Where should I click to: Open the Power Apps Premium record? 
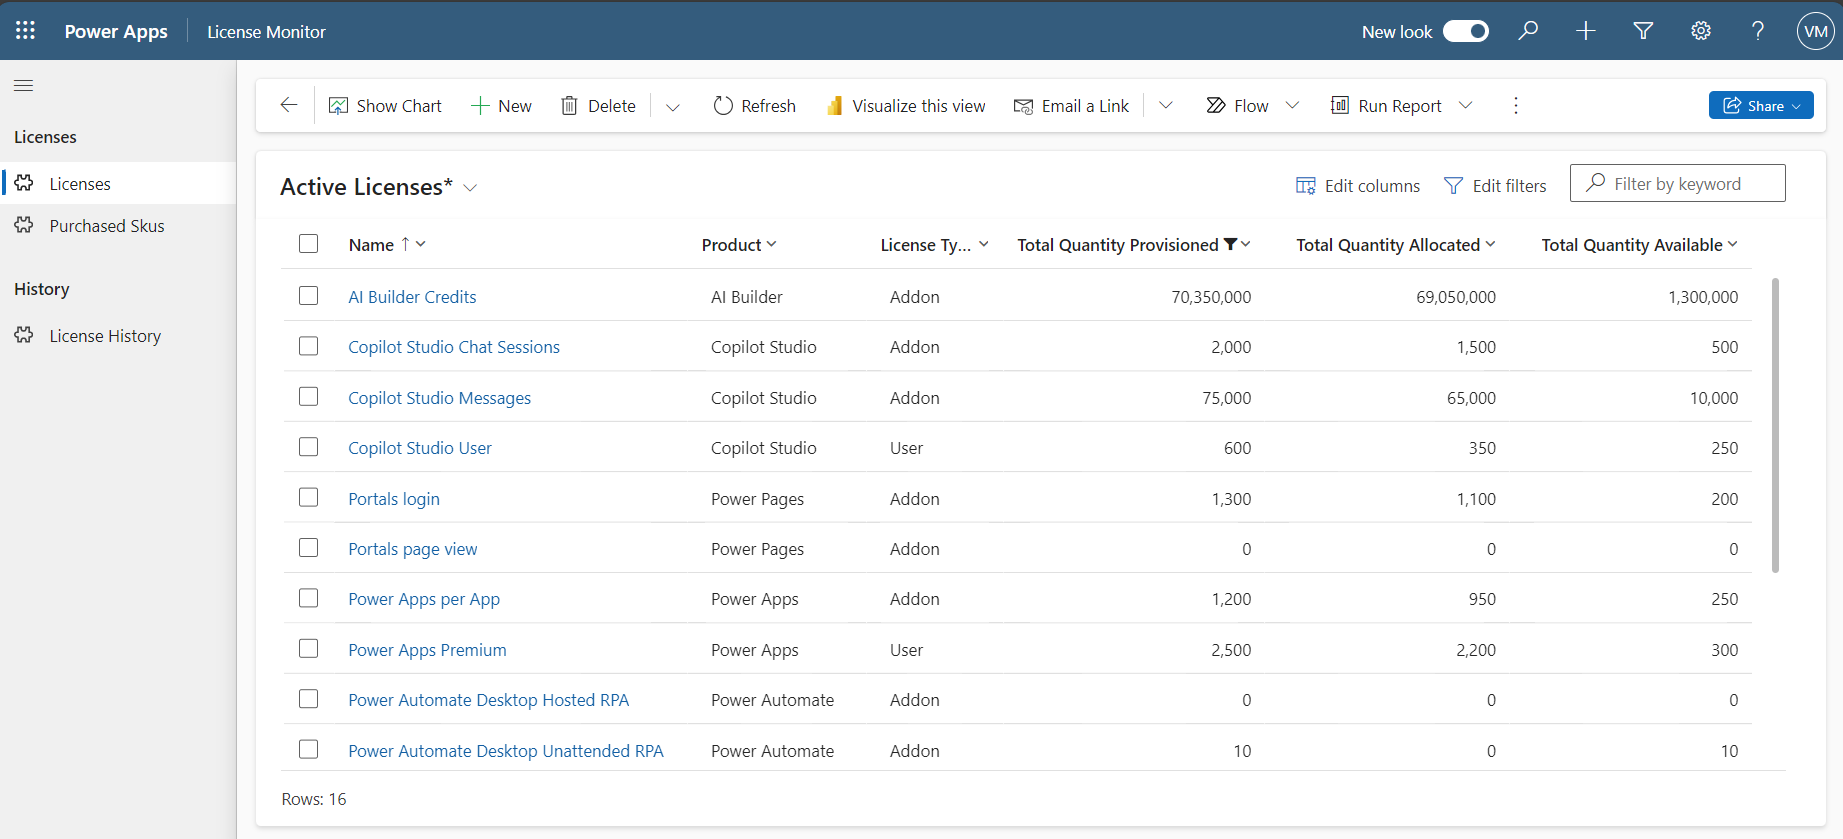click(x=427, y=650)
